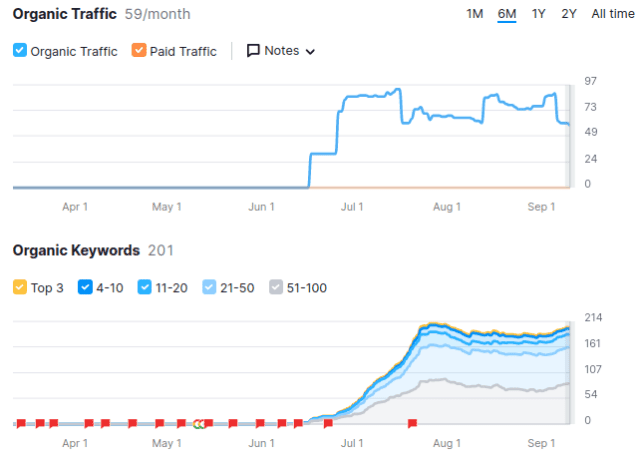Click the Google update icon near May

199,424
